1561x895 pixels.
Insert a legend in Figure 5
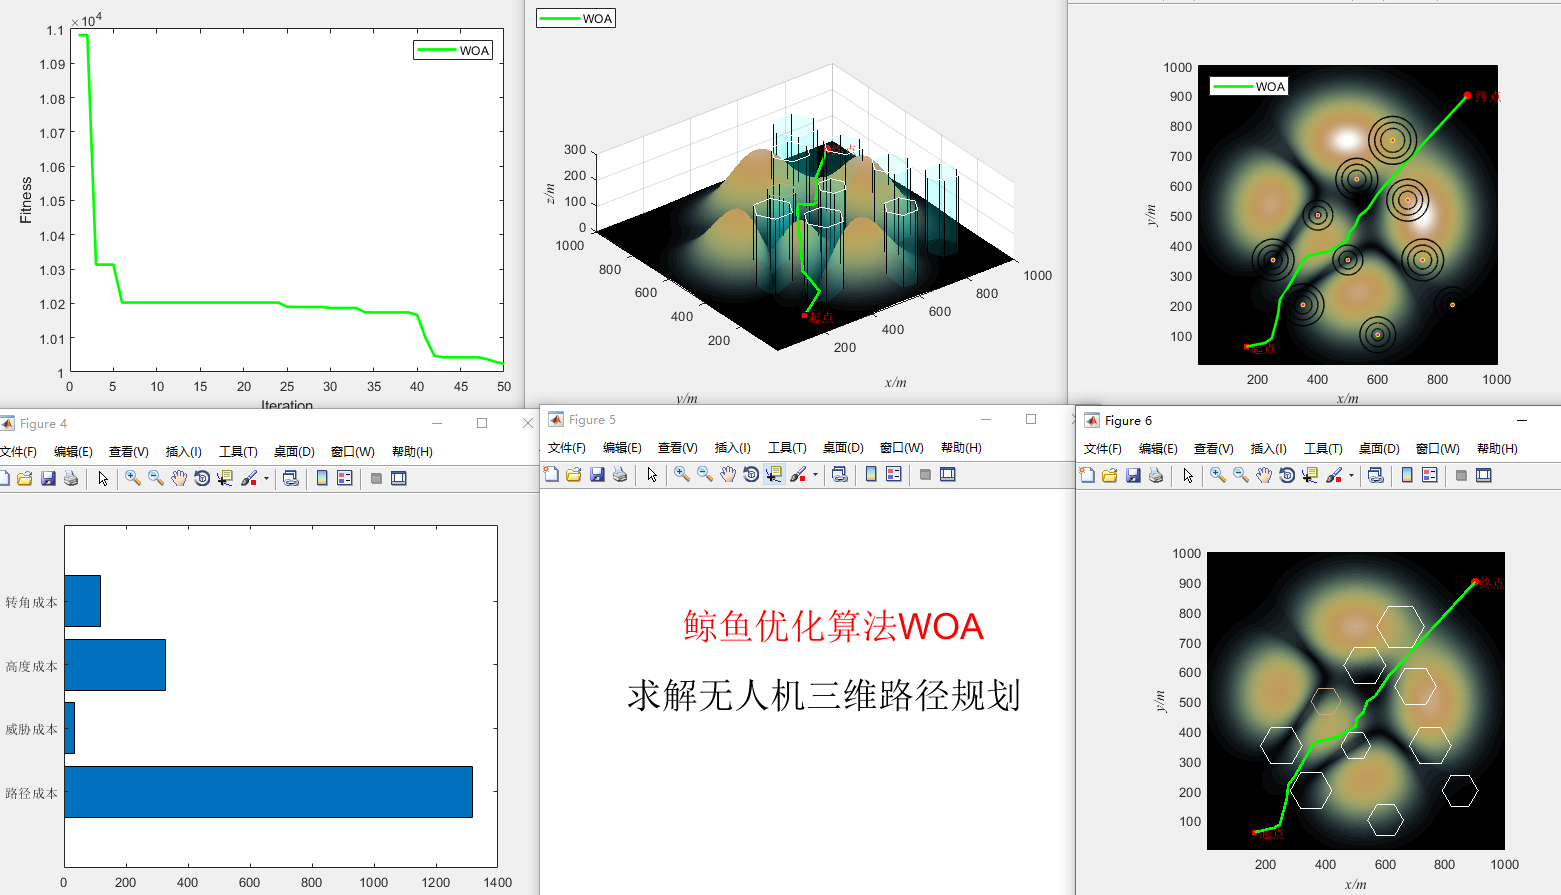(894, 475)
